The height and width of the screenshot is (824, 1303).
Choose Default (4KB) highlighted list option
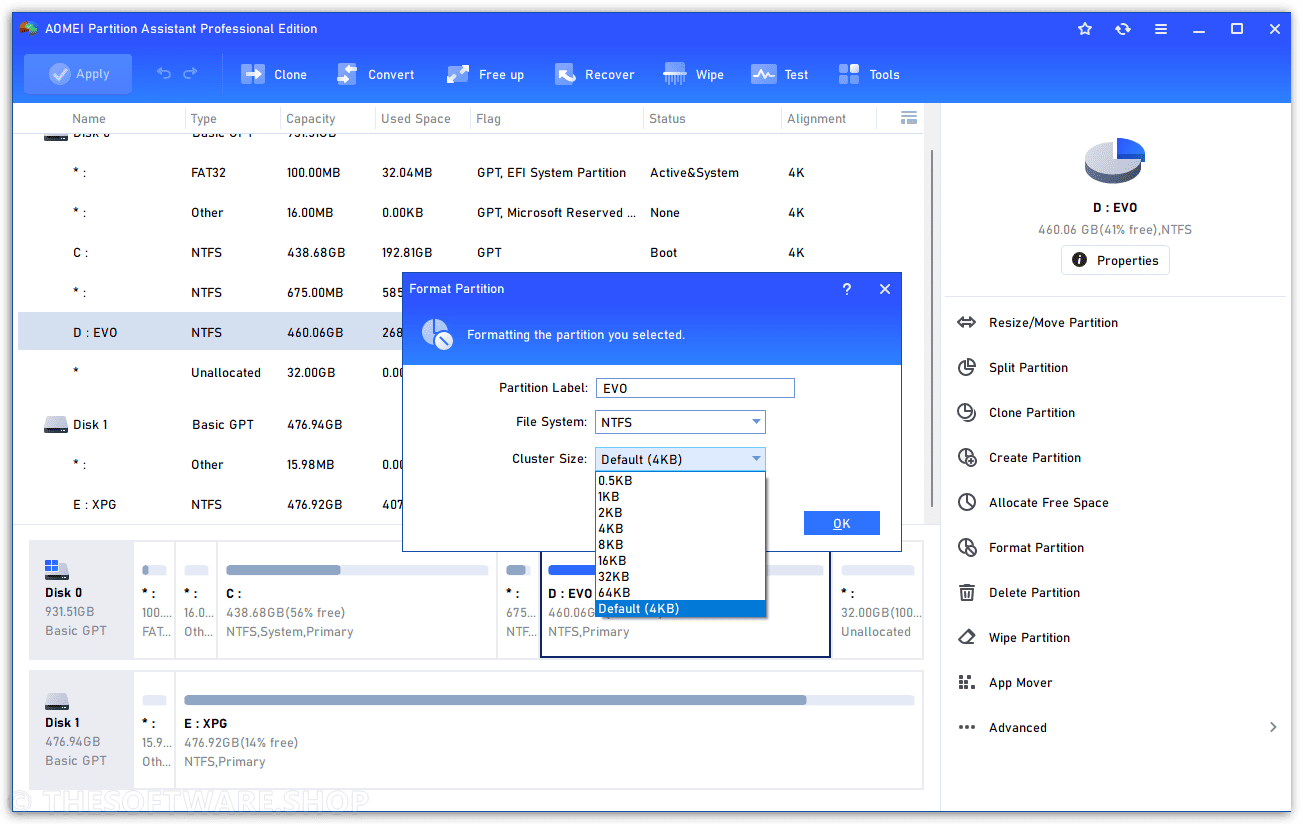point(681,608)
